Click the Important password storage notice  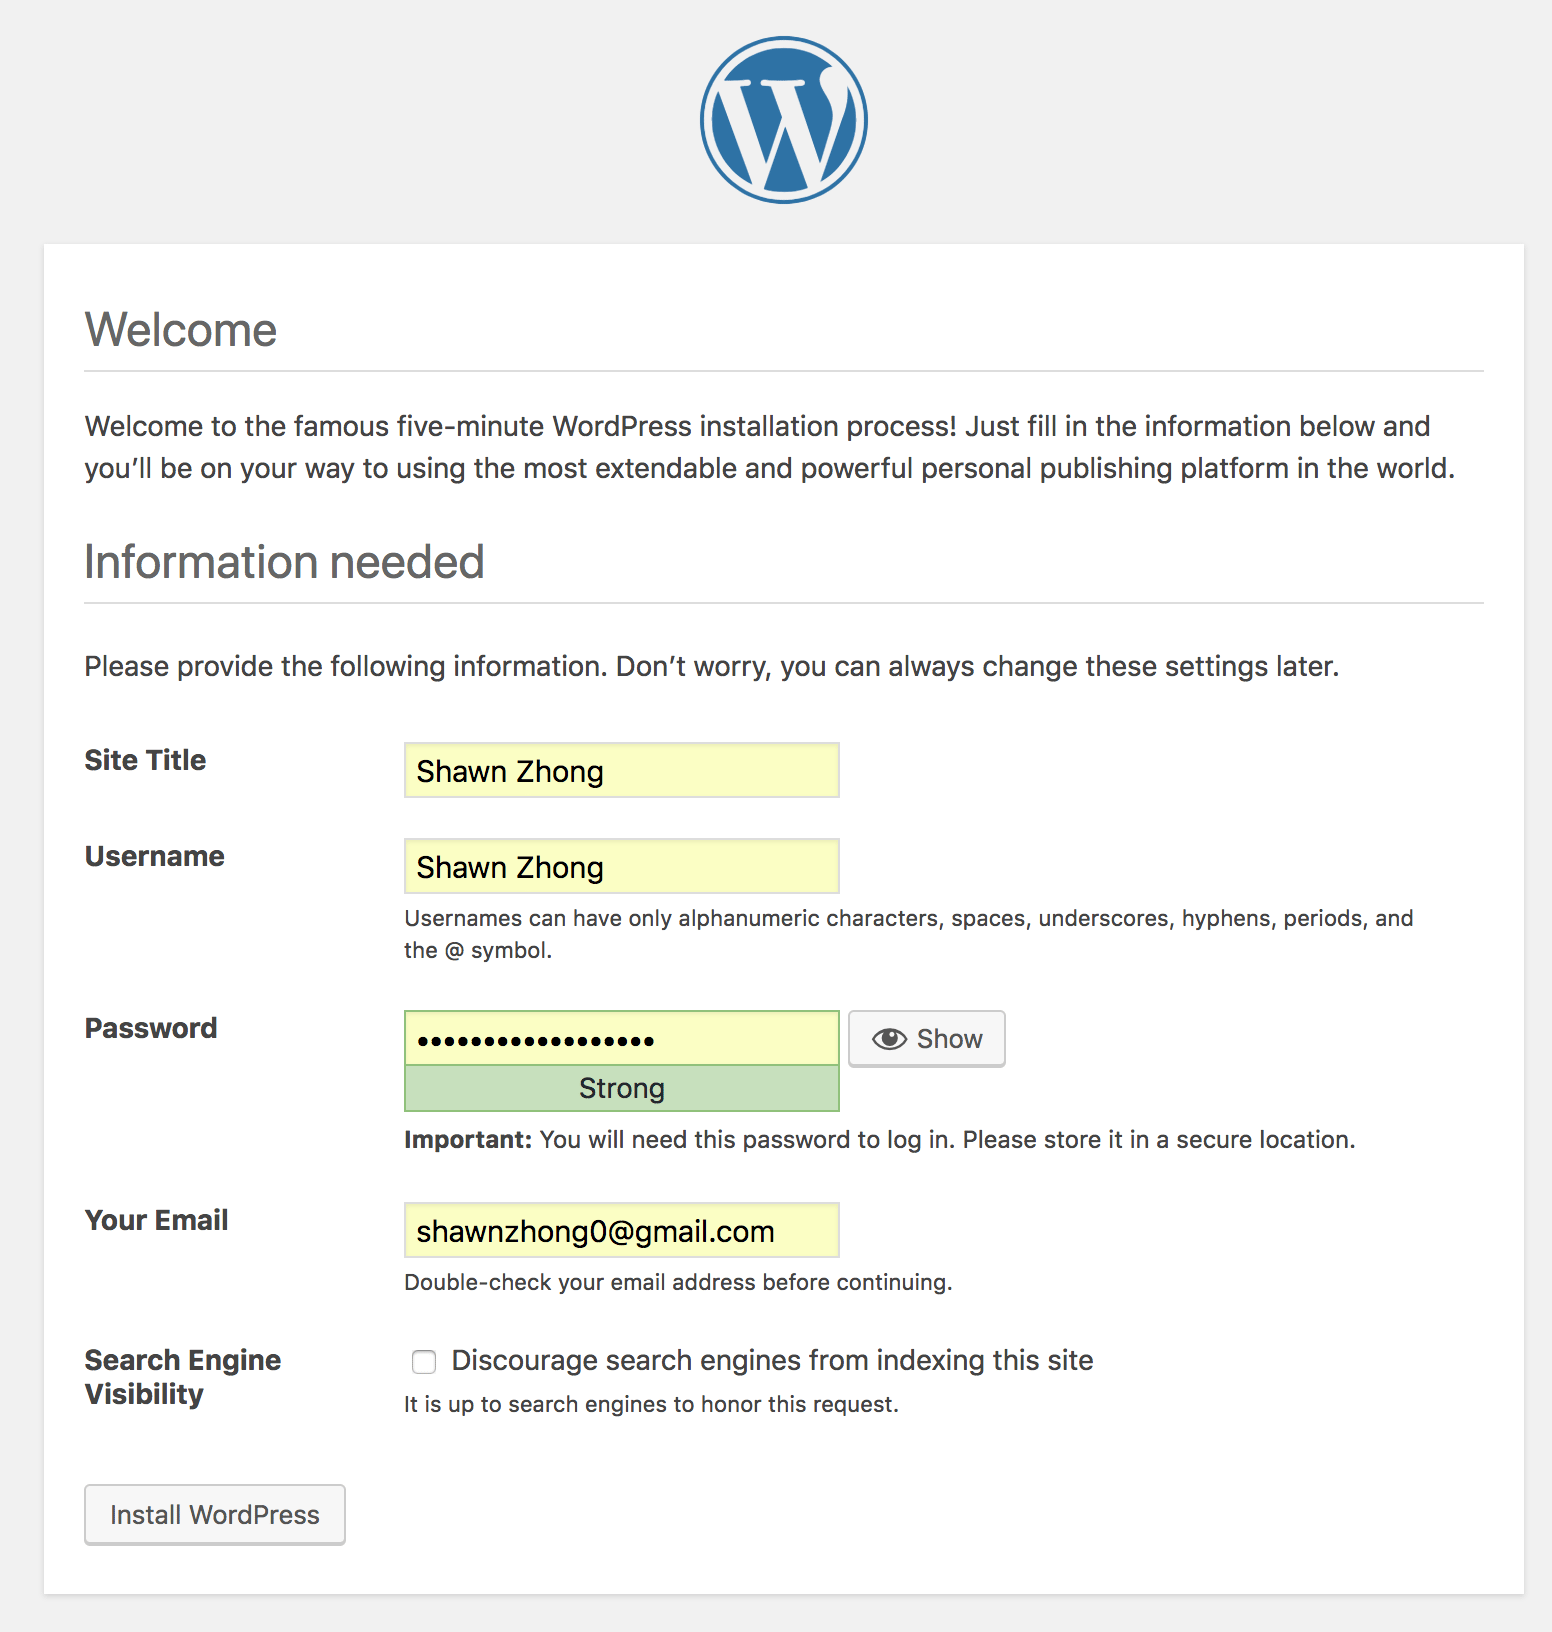[879, 1140]
